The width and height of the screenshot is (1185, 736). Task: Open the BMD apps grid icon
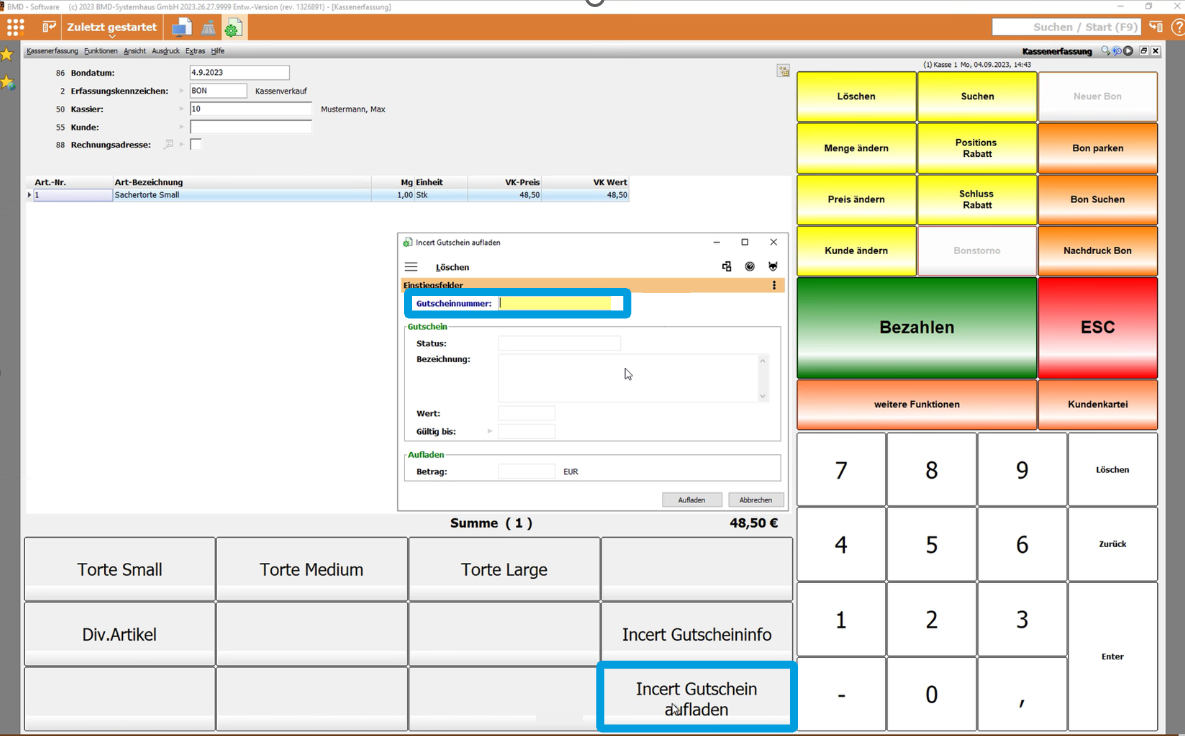15,27
